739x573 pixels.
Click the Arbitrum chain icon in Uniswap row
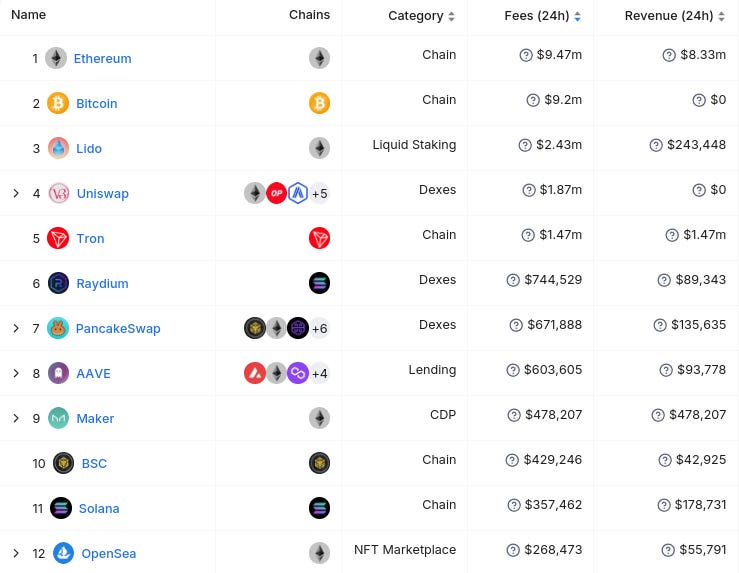(x=298, y=193)
